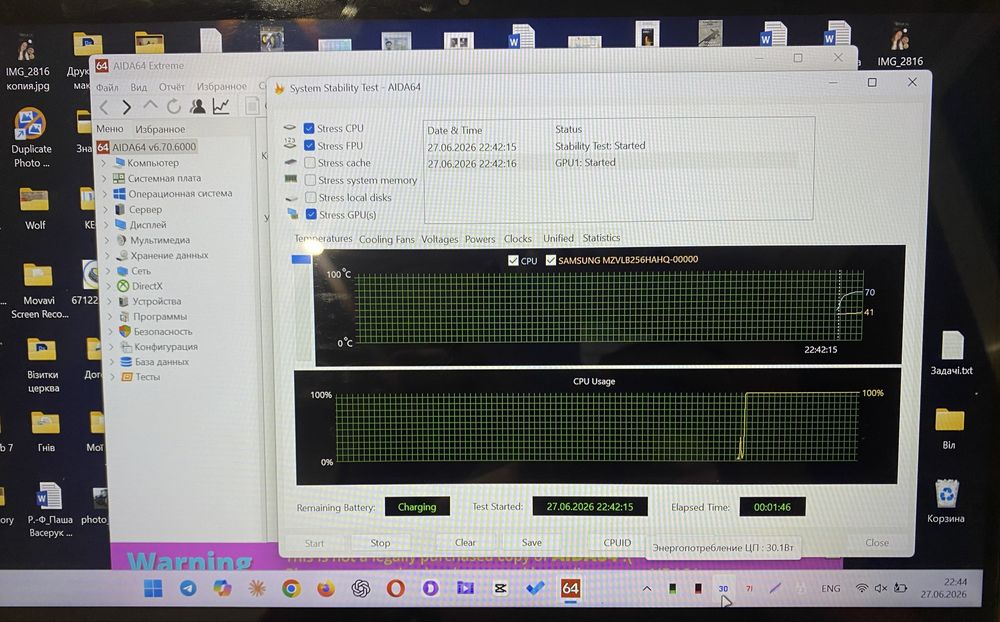
Task: Open Google Chrome from the taskbar
Action: click(x=291, y=588)
